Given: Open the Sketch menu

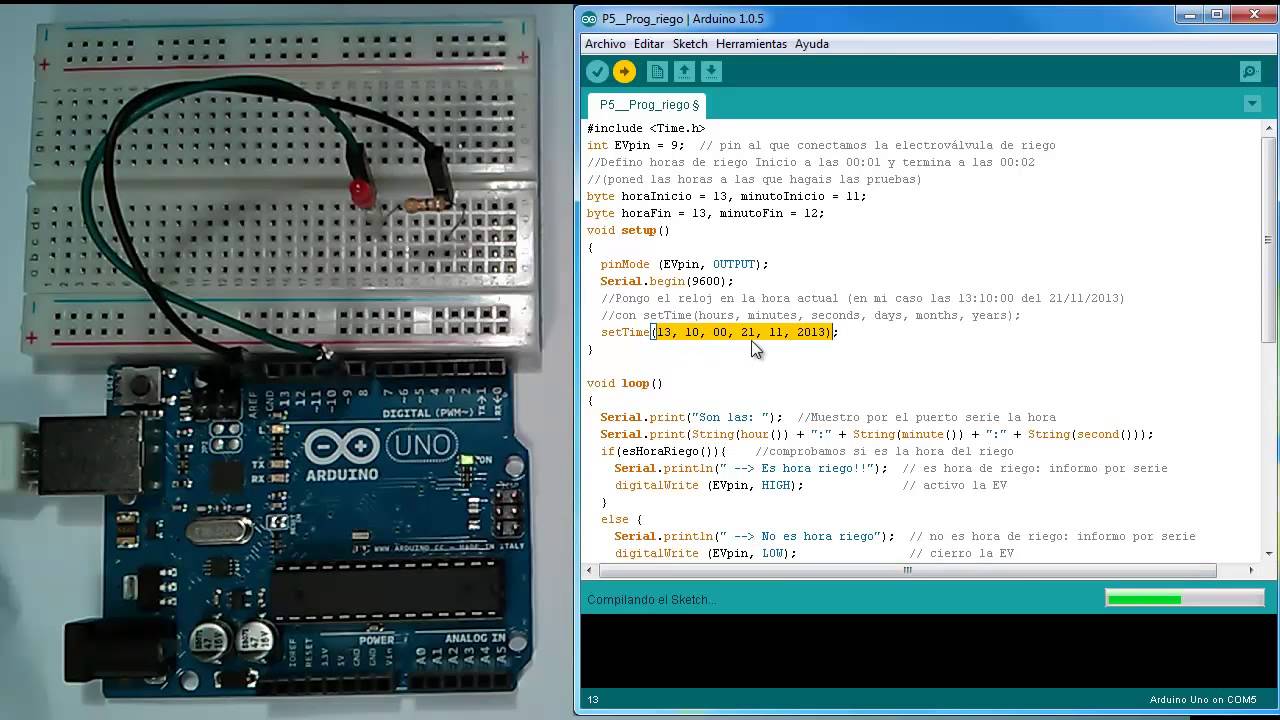Looking at the screenshot, I should pos(690,44).
